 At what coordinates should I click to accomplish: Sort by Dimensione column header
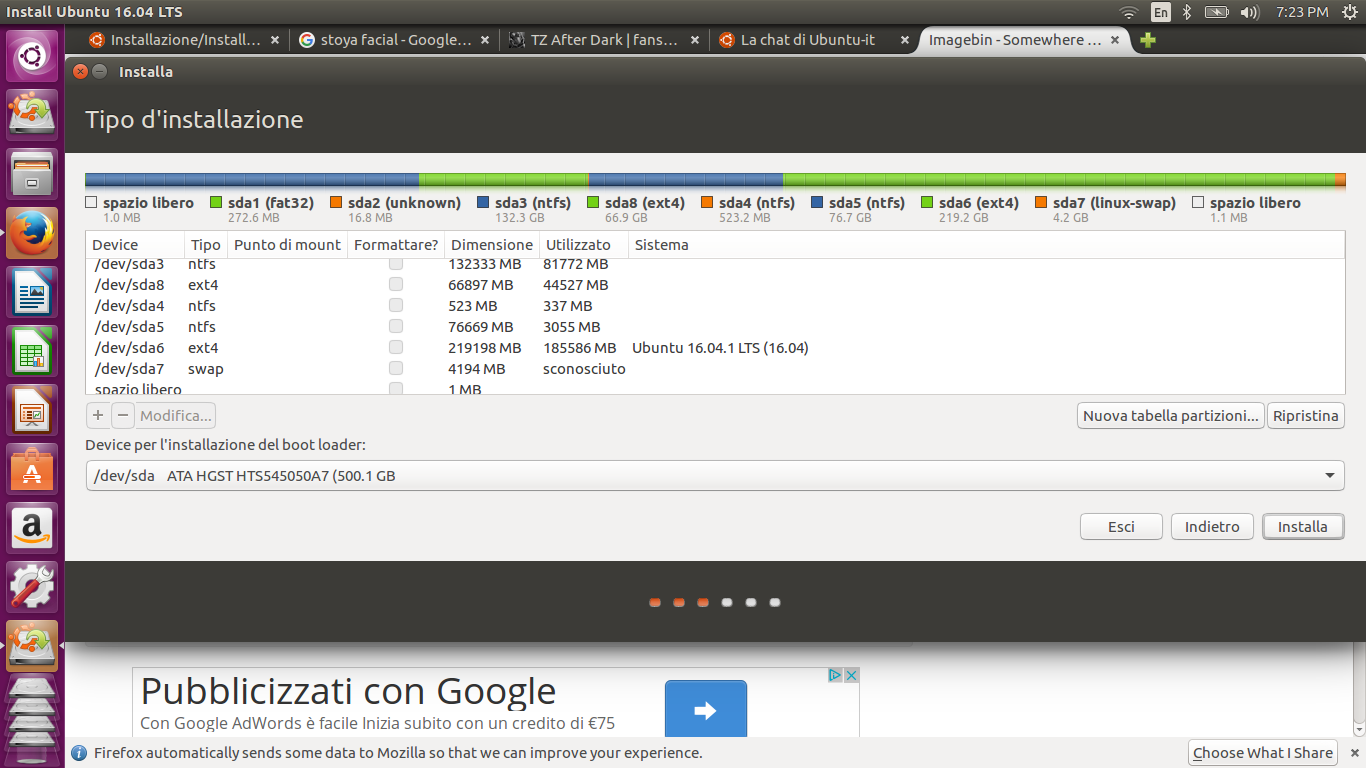492,245
